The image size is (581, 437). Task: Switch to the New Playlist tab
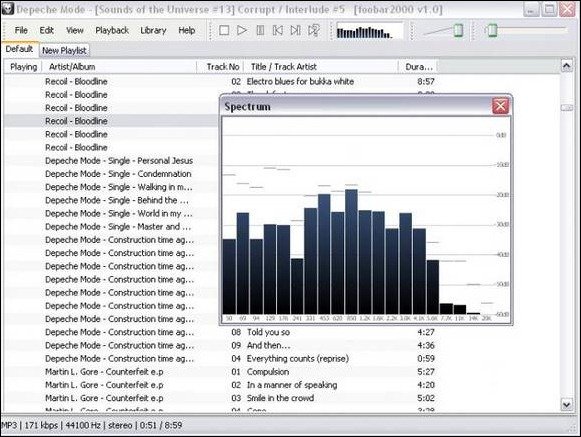pyautogui.click(x=64, y=50)
